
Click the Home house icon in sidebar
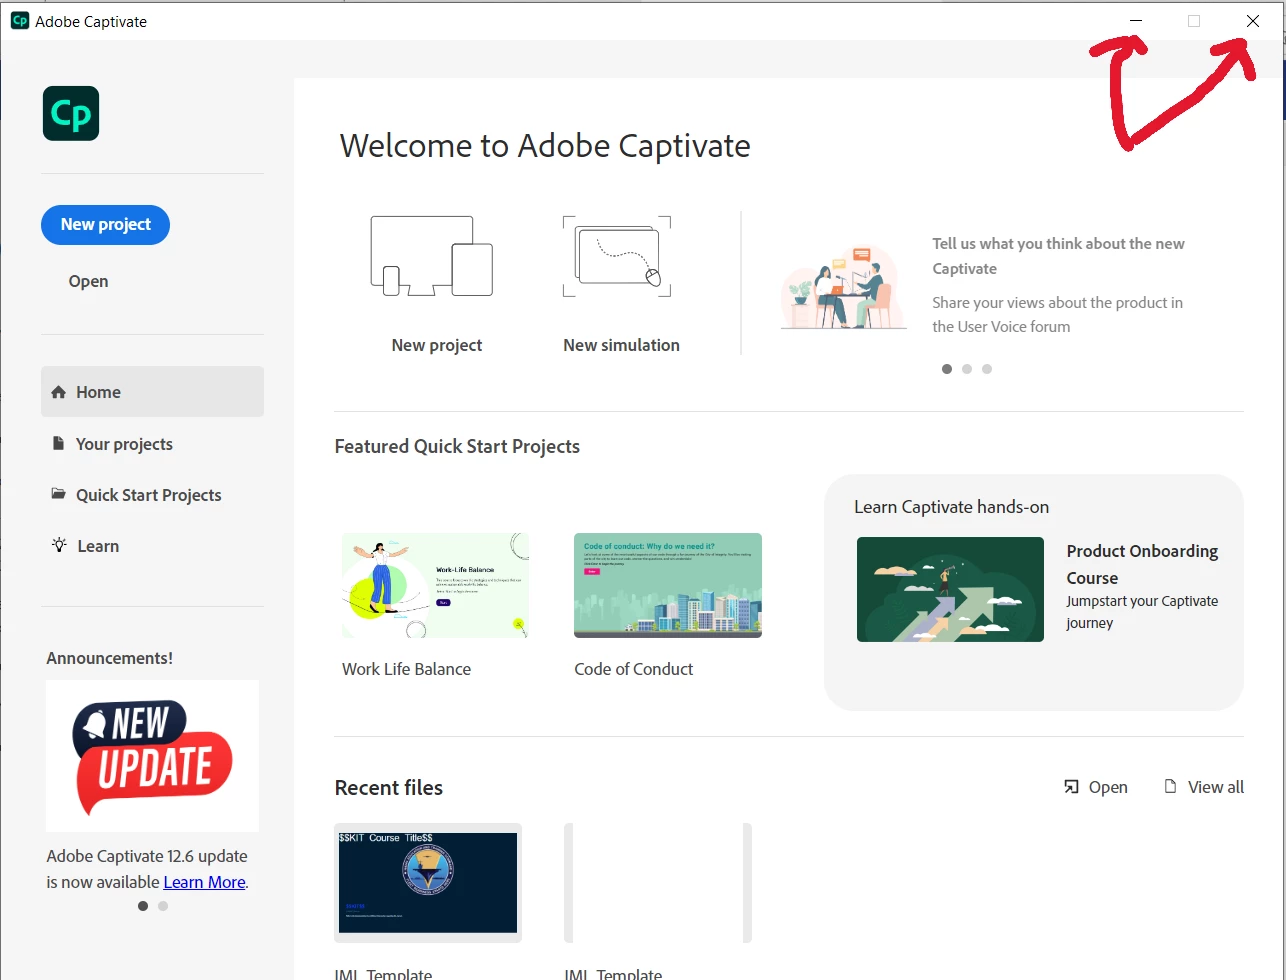click(58, 392)
